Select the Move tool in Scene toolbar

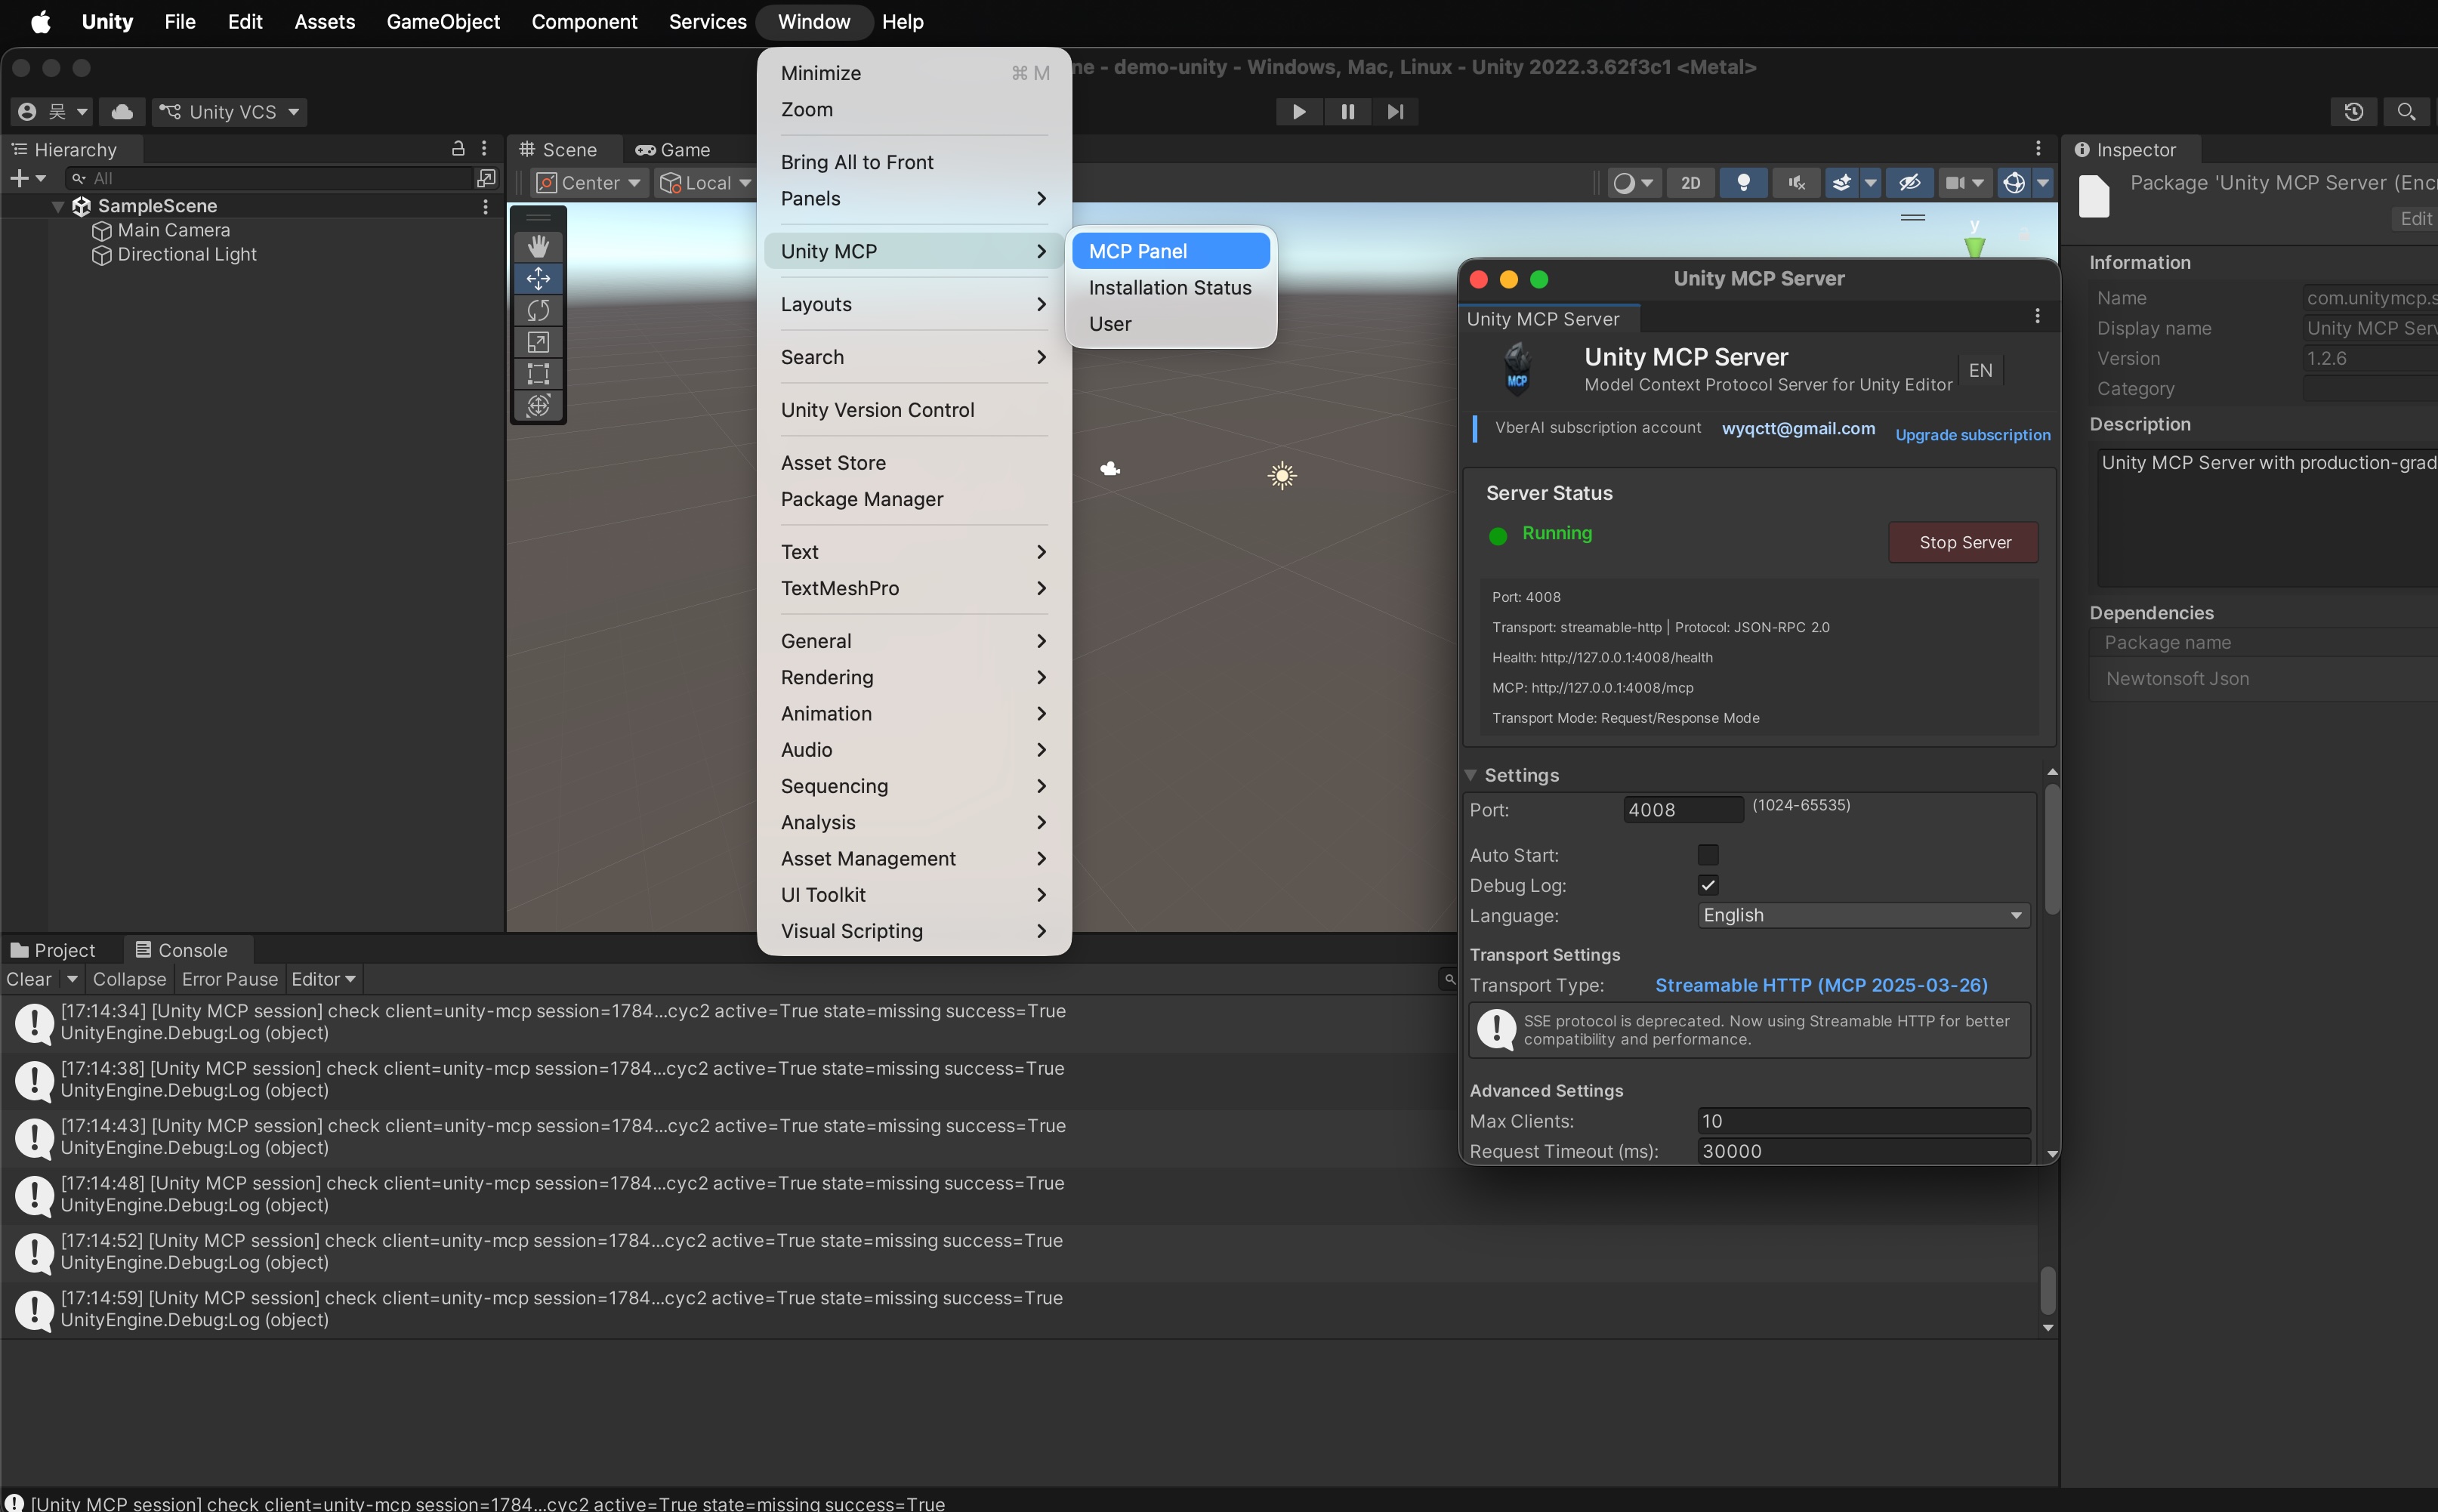538,278
